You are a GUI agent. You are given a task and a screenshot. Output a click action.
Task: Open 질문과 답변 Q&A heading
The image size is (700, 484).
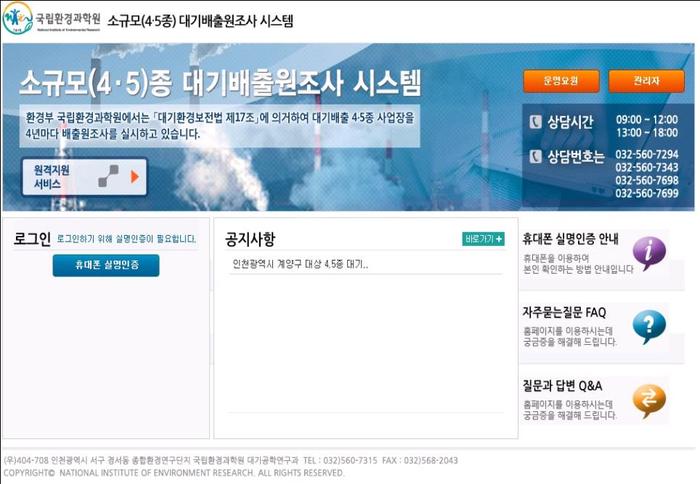pyautogui.click(x=562, y=386)
